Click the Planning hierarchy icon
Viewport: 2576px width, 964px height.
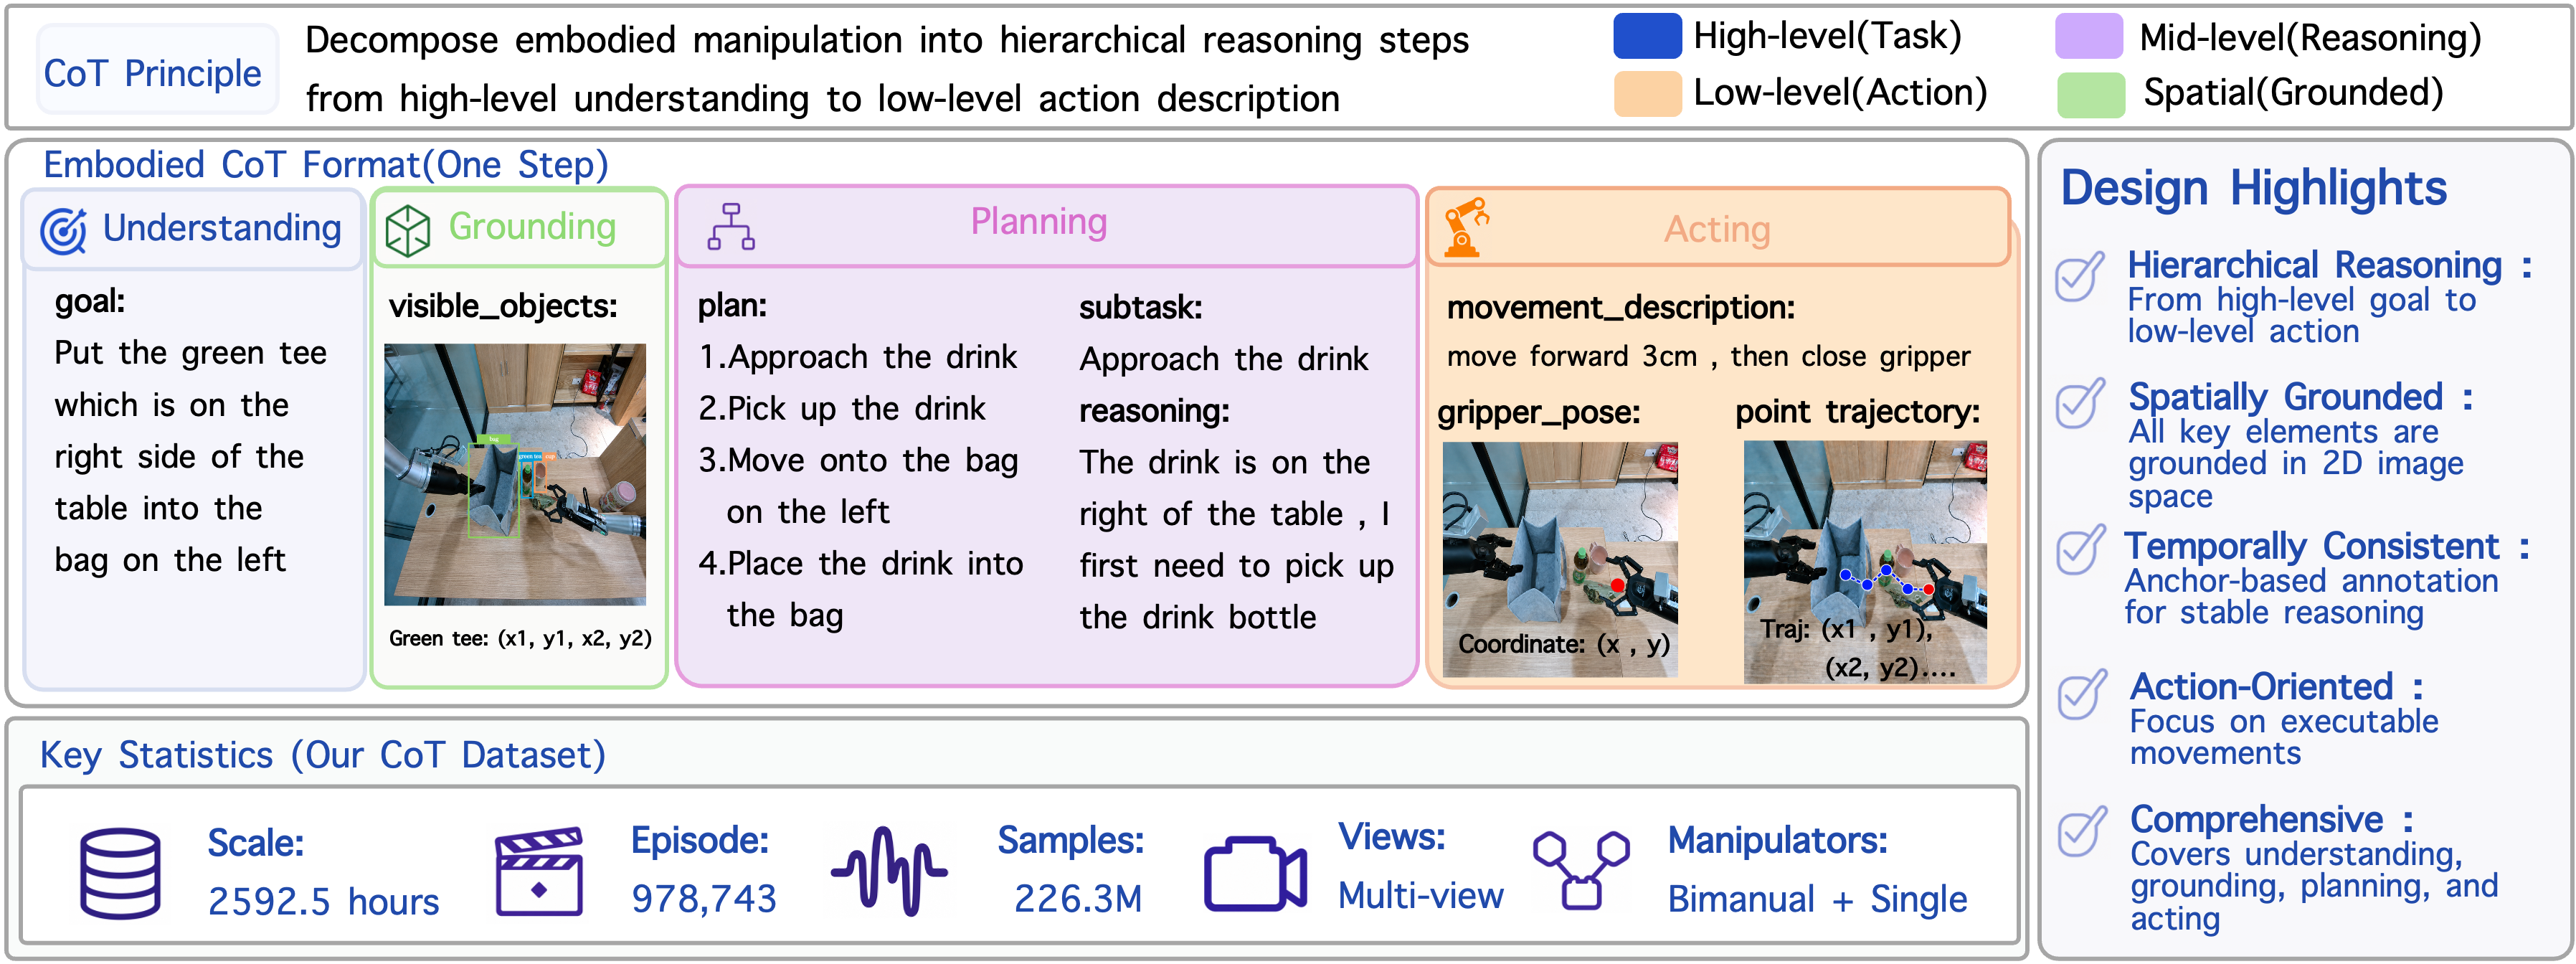732,227
